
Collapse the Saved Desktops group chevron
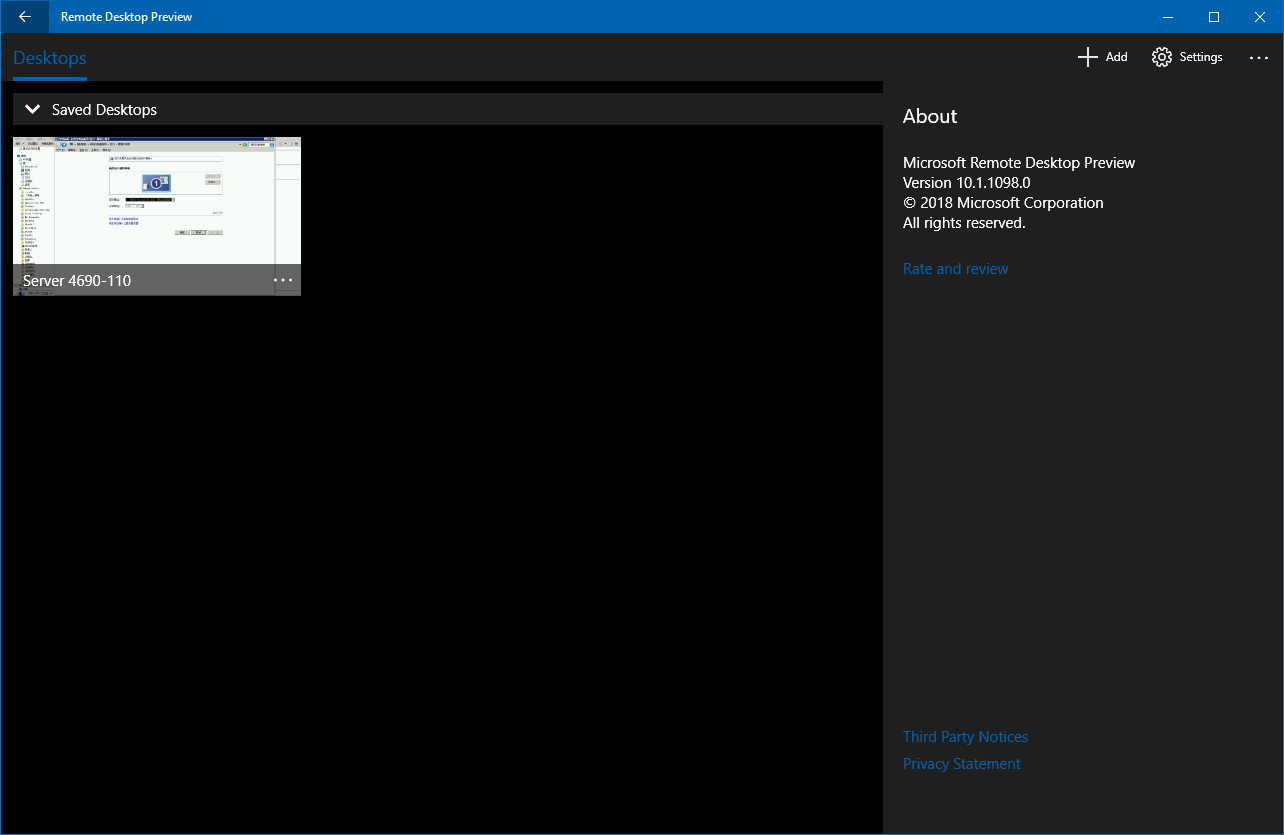click(33, 109)
